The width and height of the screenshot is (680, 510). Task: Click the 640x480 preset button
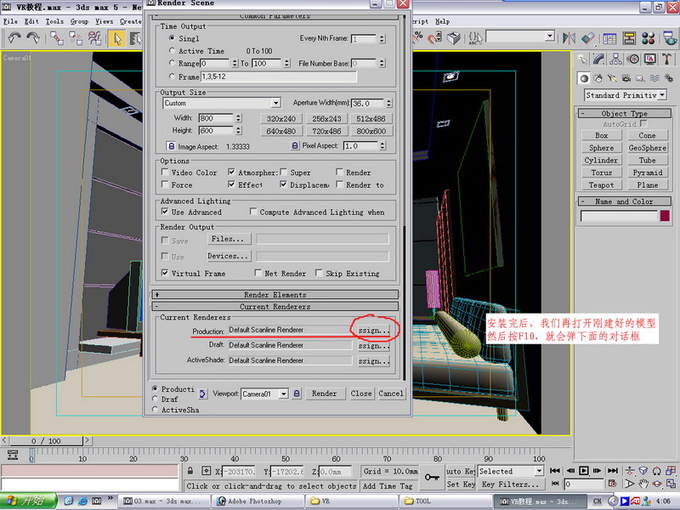pyautogui.click(x=281, y=131)
